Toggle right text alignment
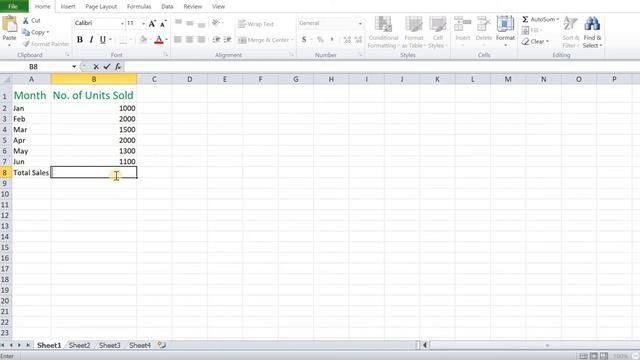The image size is (640, 360). coord(201,40)
